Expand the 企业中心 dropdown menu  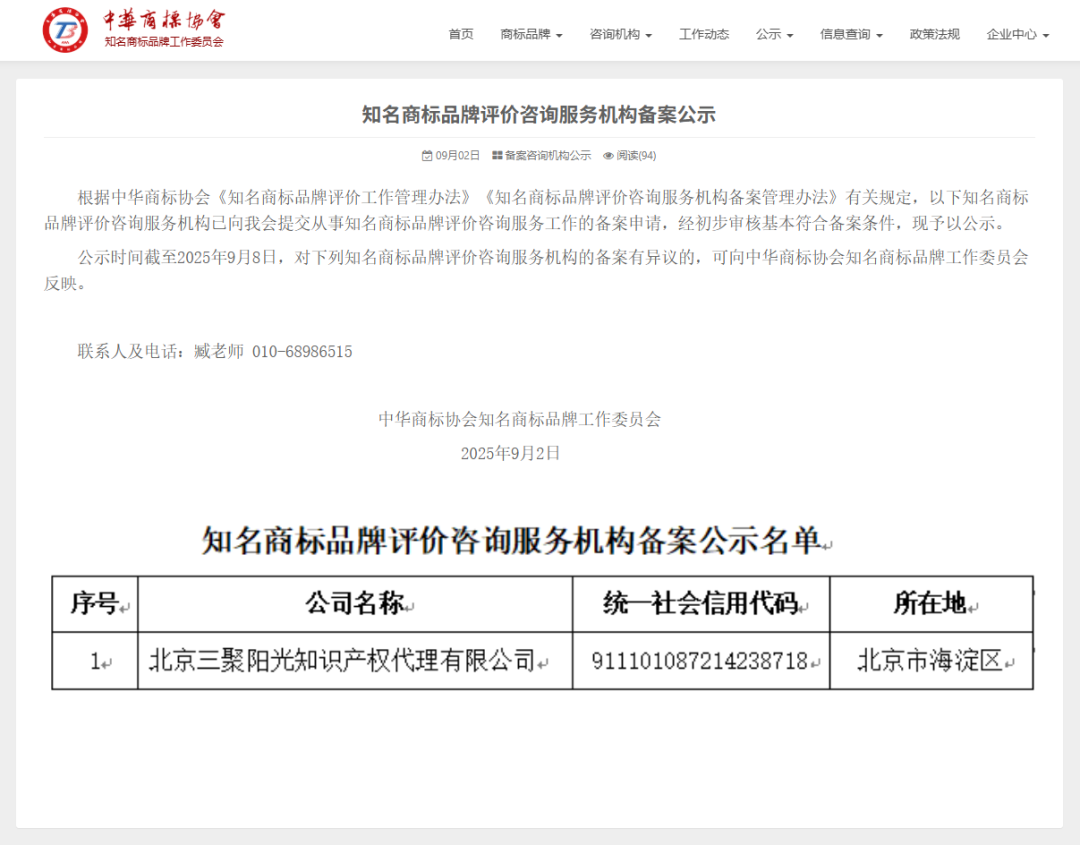click(x=1017, y=34)
